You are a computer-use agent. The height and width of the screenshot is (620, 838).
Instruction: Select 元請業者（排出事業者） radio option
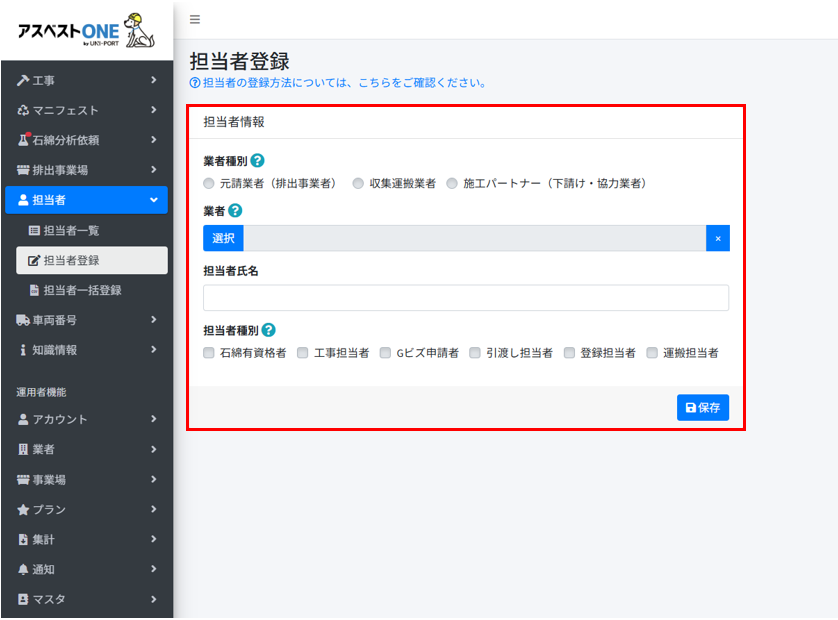click(x=209, y=184)
